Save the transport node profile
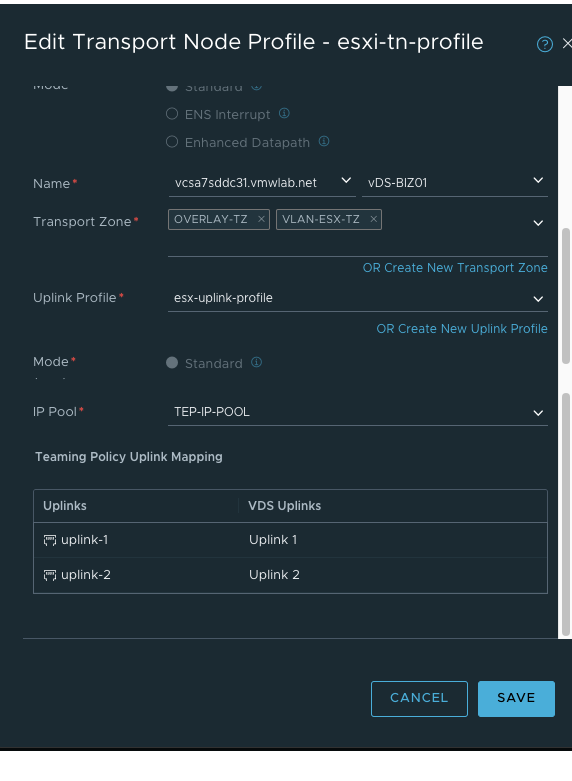572x781 pixels. coord(516,698)
